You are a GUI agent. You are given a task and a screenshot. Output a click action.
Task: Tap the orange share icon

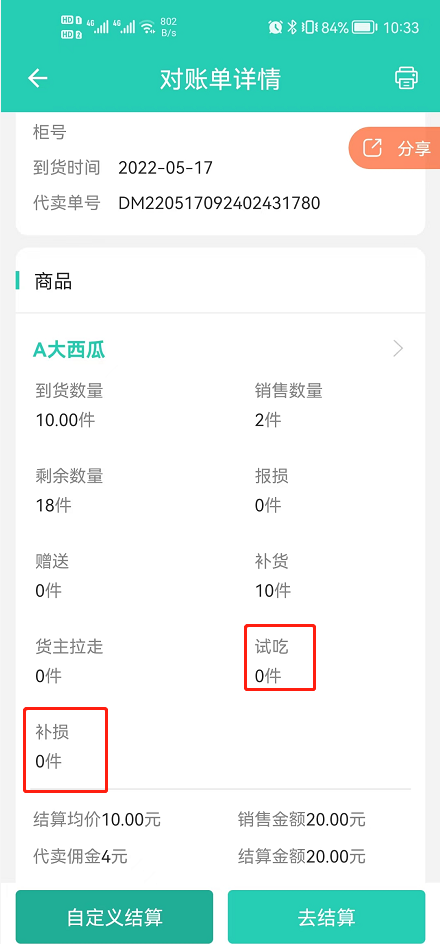tap(373, 148)
